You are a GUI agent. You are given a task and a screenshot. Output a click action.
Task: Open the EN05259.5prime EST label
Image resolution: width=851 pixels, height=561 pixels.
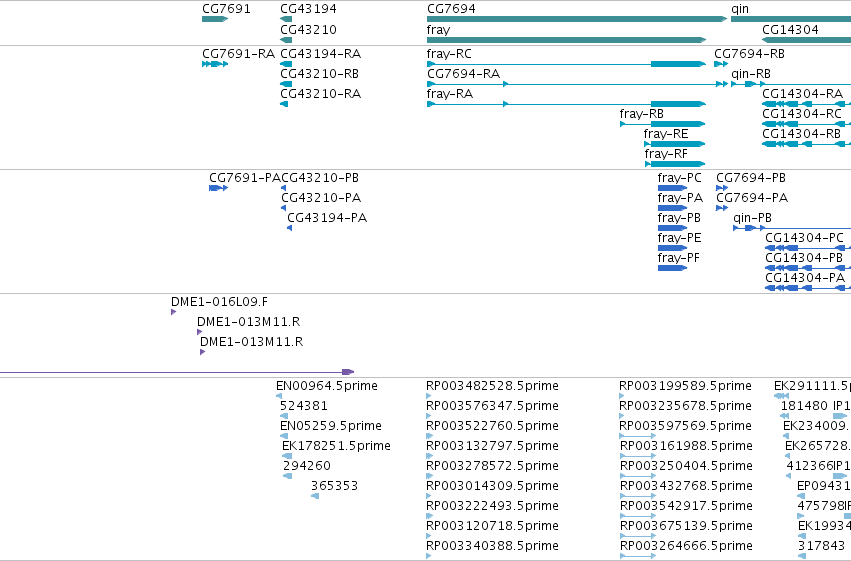pyautogui.click(x=331, y=426)
